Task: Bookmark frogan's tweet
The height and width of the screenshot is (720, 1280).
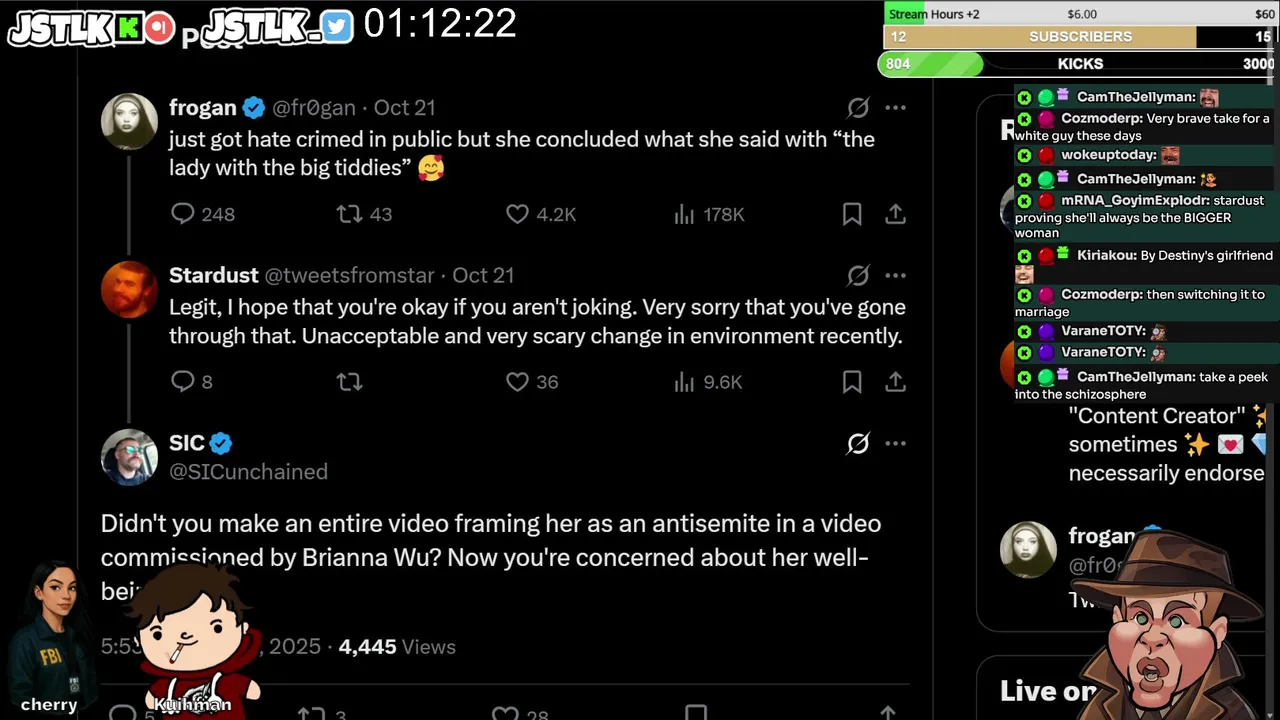Action: click(x=852, y=214)
